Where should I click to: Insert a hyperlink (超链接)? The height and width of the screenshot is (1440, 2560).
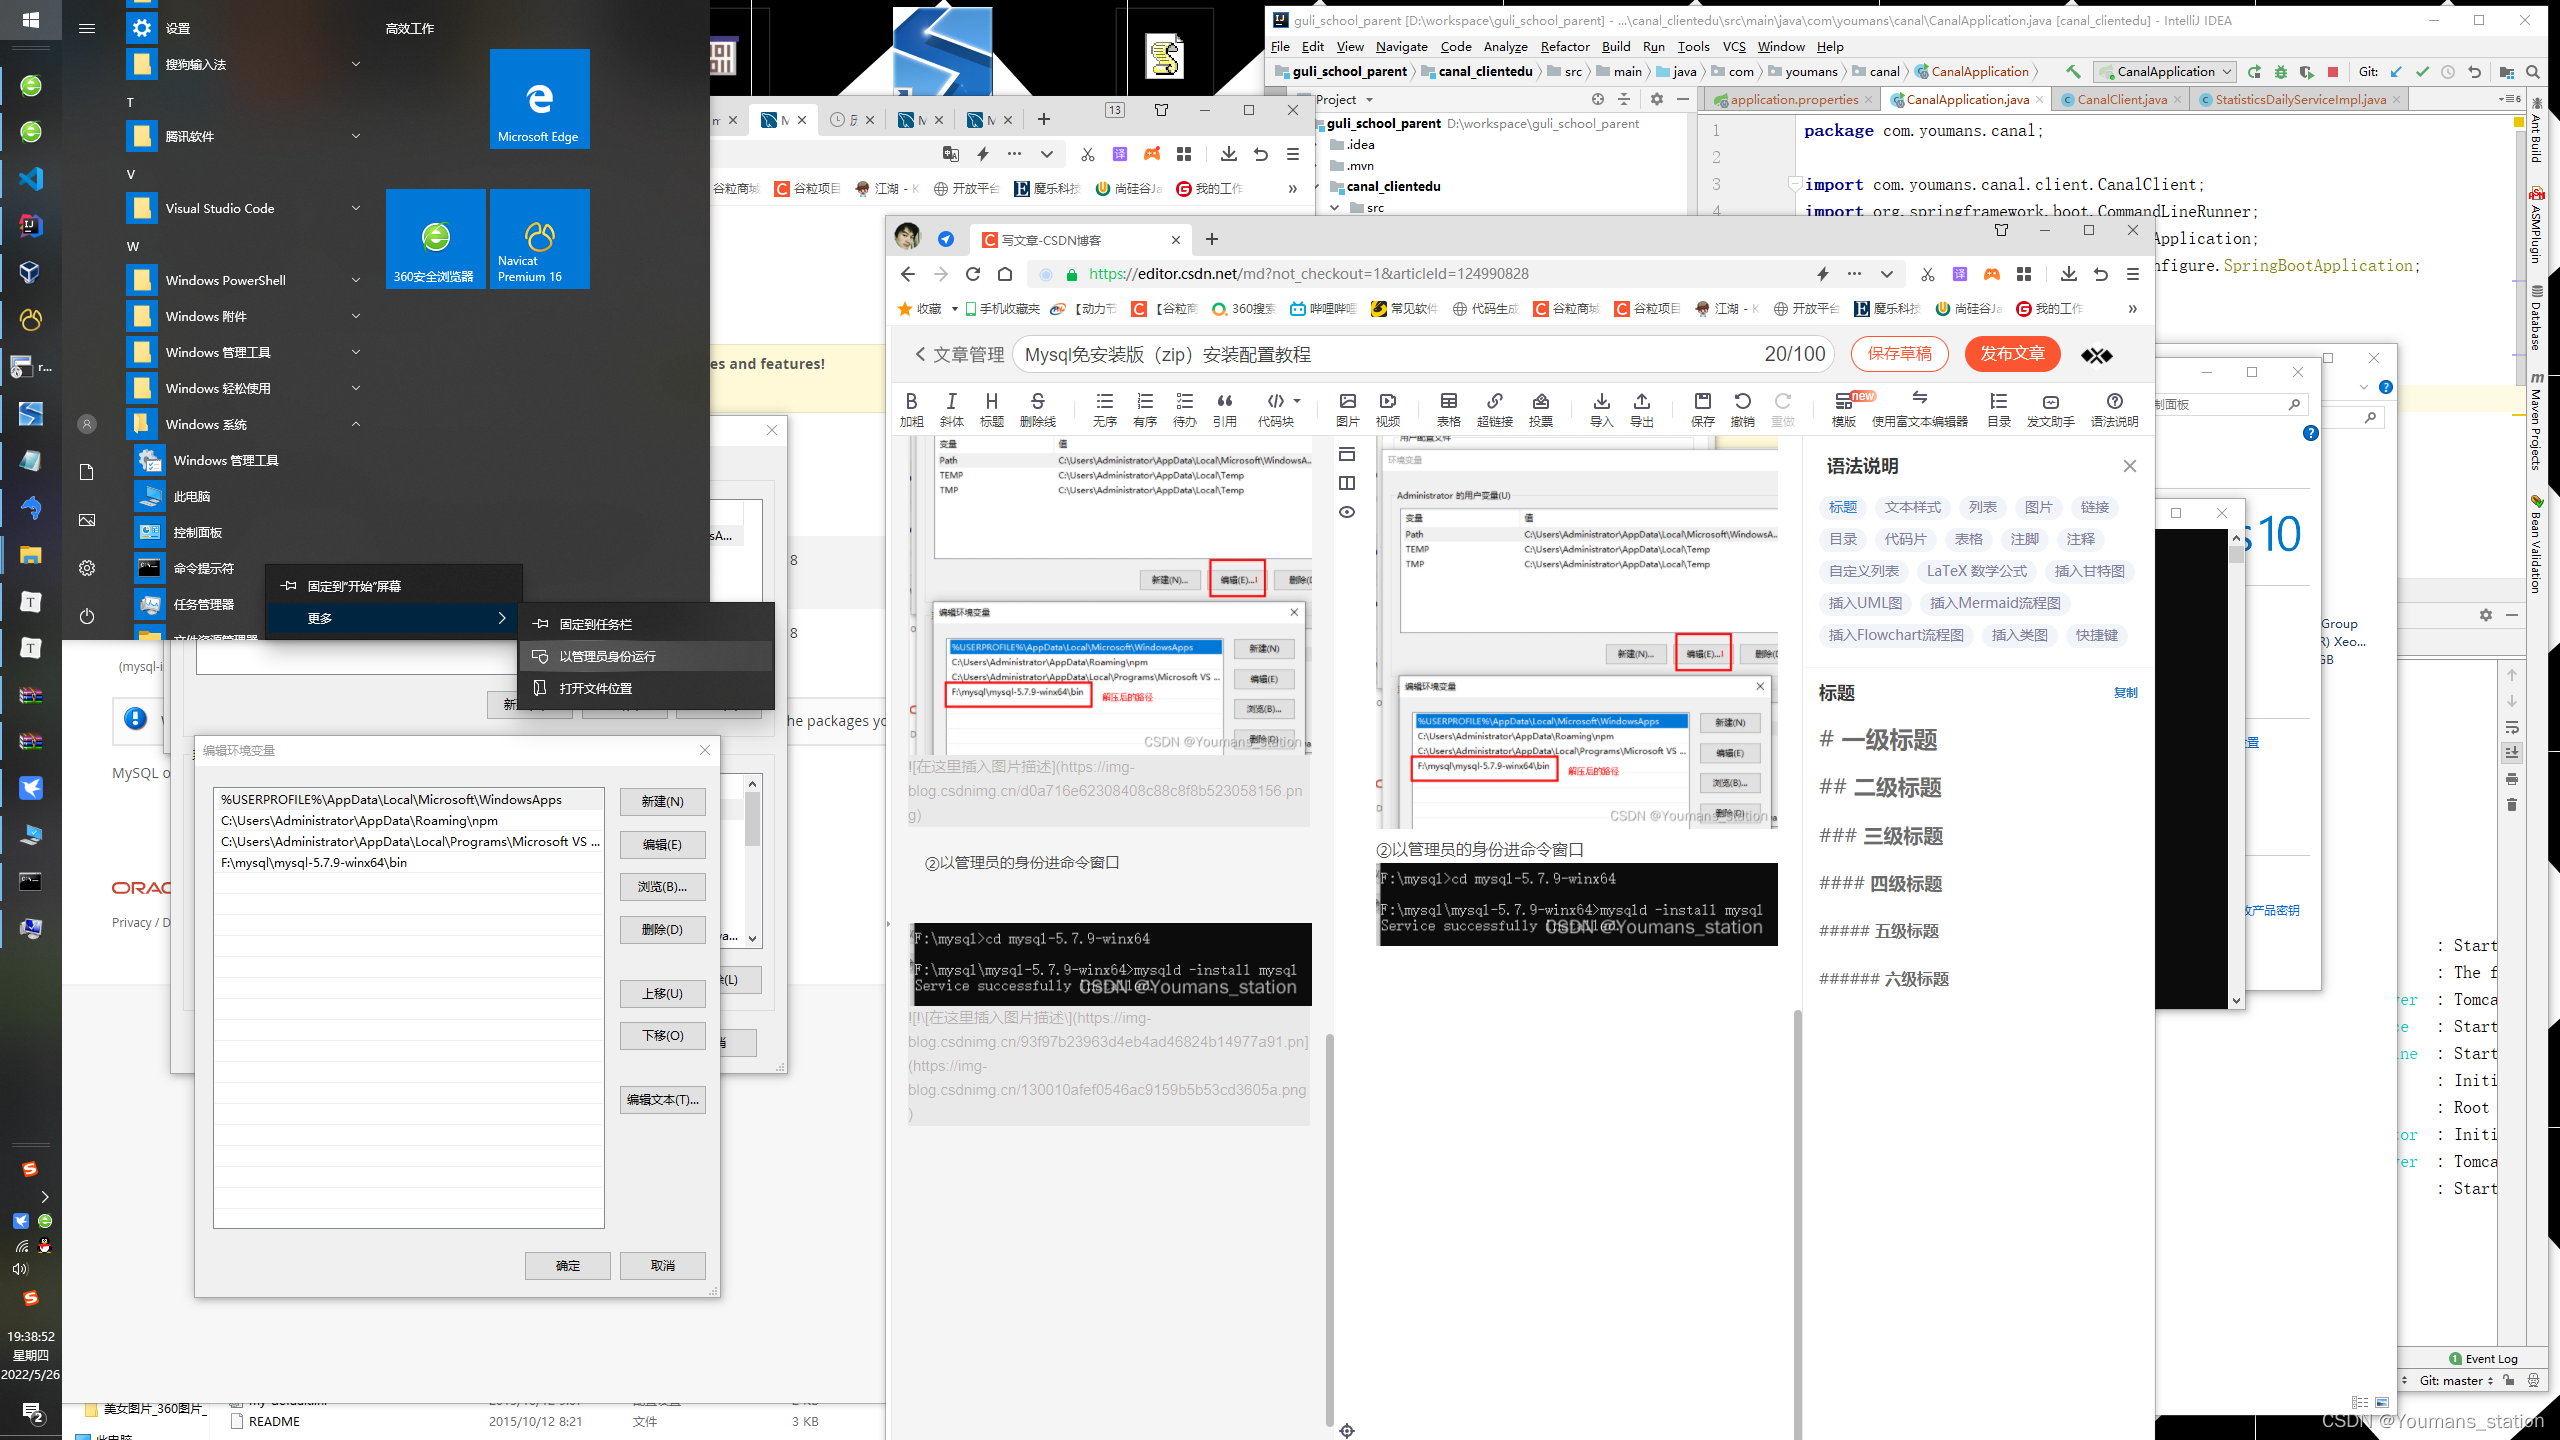coord(1494,409)
